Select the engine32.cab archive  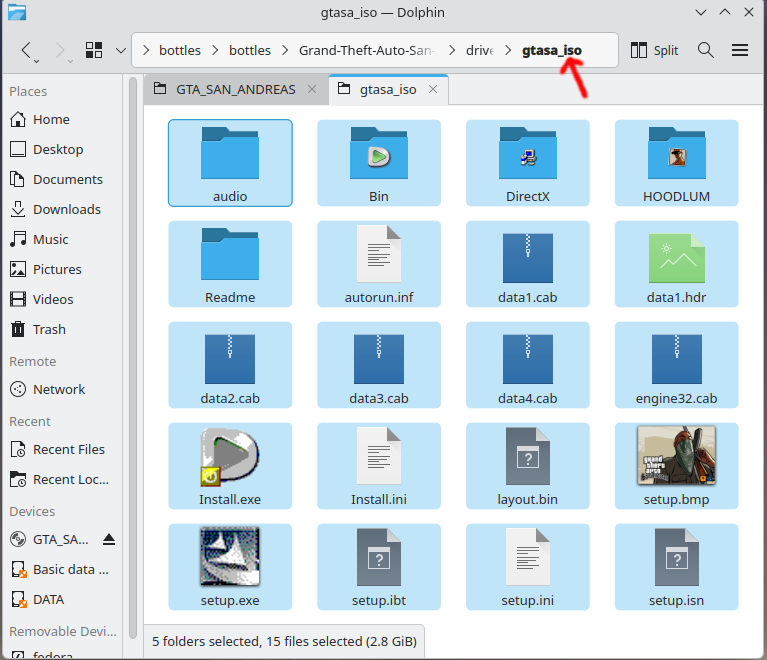[676, 365]
